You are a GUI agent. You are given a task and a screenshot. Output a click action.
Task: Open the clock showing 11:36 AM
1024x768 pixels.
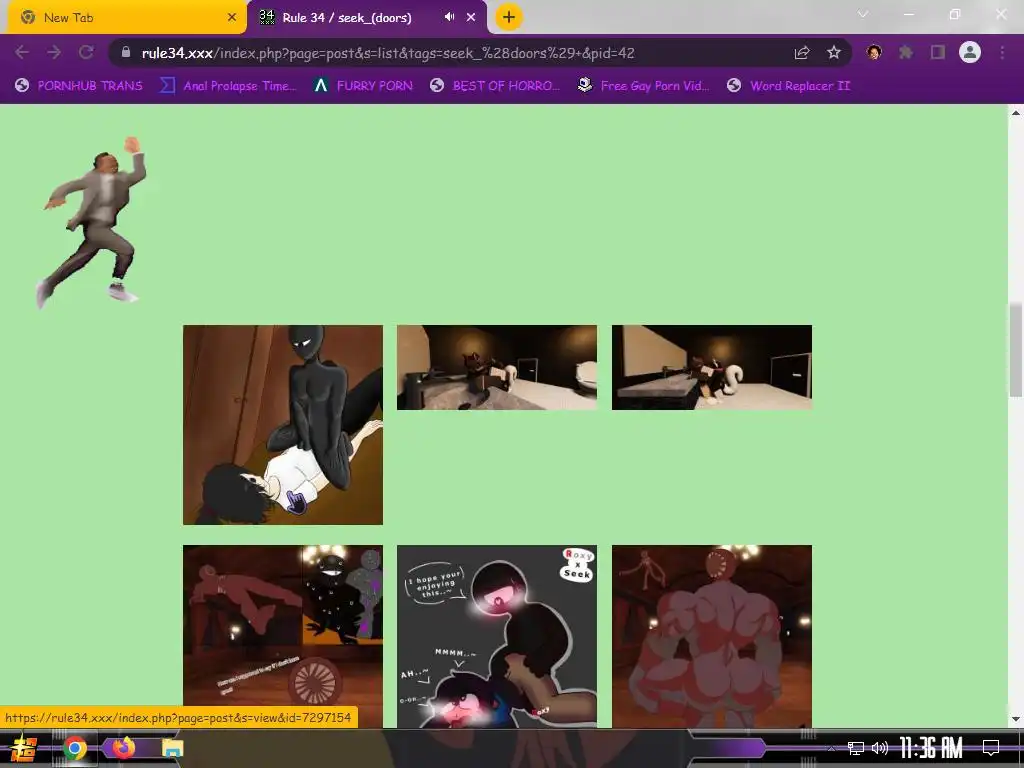tap(932, 748)
